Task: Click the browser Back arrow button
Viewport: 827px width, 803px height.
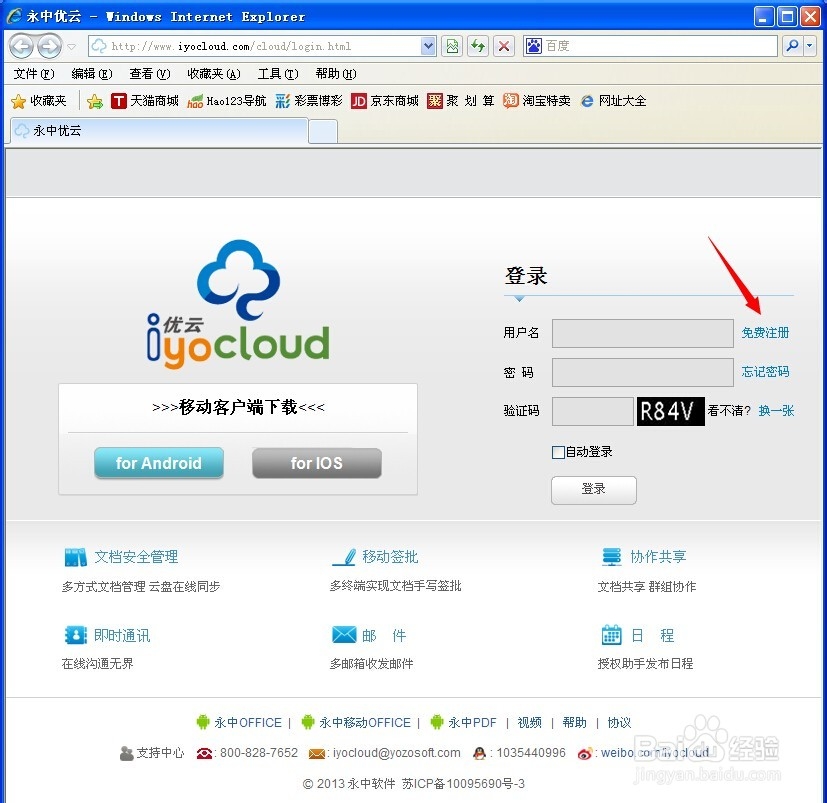Action: point(22,46)
